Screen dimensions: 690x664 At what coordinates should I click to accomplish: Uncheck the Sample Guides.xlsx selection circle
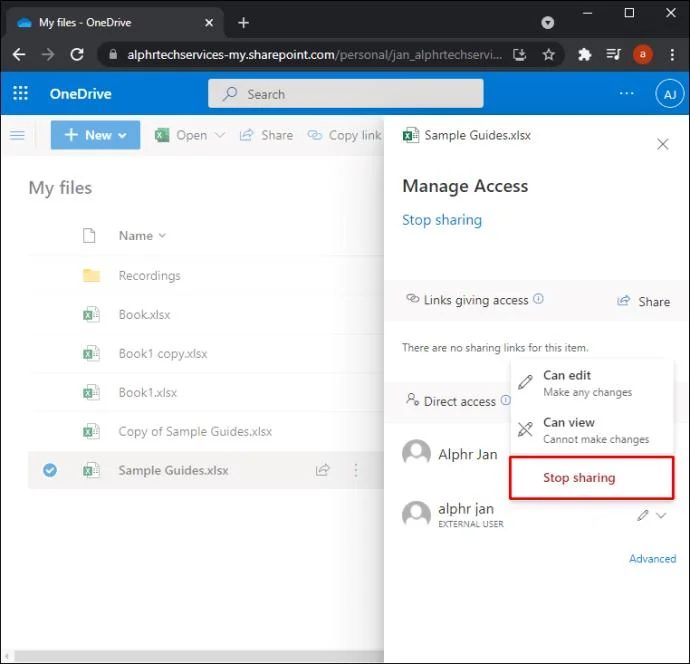coord(50,470)
